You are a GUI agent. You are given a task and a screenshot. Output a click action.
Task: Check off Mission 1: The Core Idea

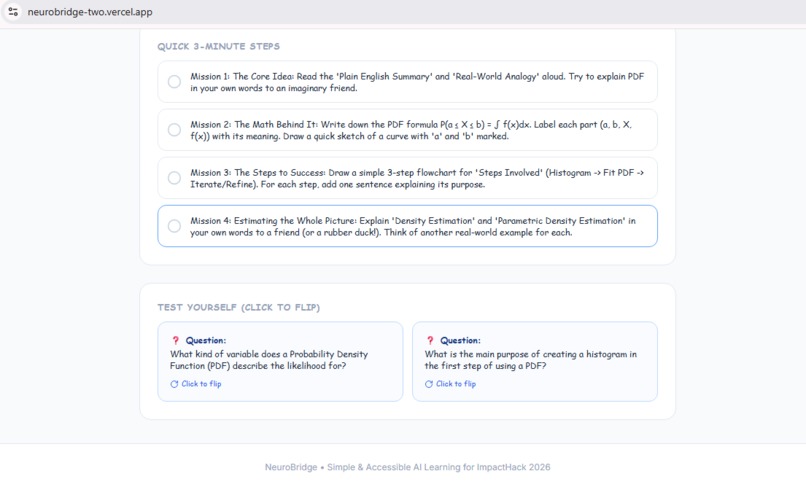pyautogui.click(x=174, y=82)
